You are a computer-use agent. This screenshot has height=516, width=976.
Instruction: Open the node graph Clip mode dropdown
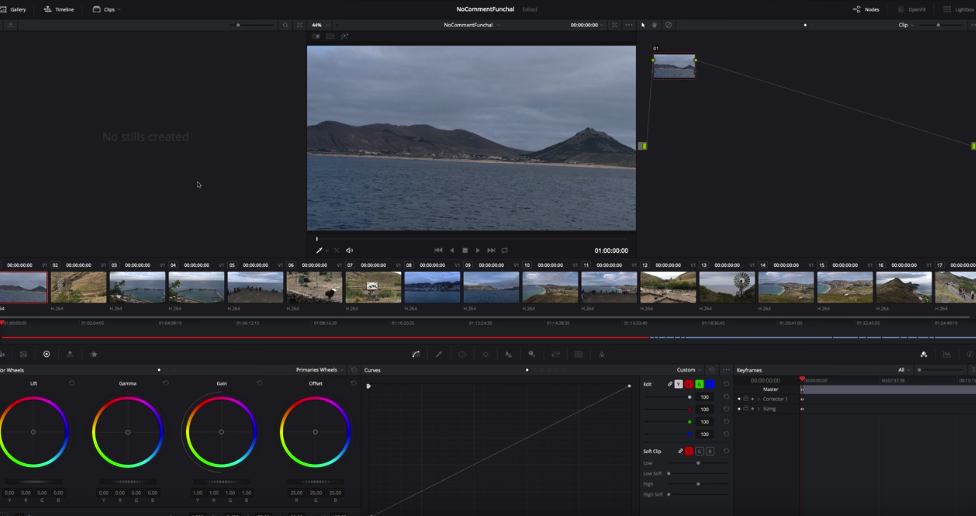[906, 25]
